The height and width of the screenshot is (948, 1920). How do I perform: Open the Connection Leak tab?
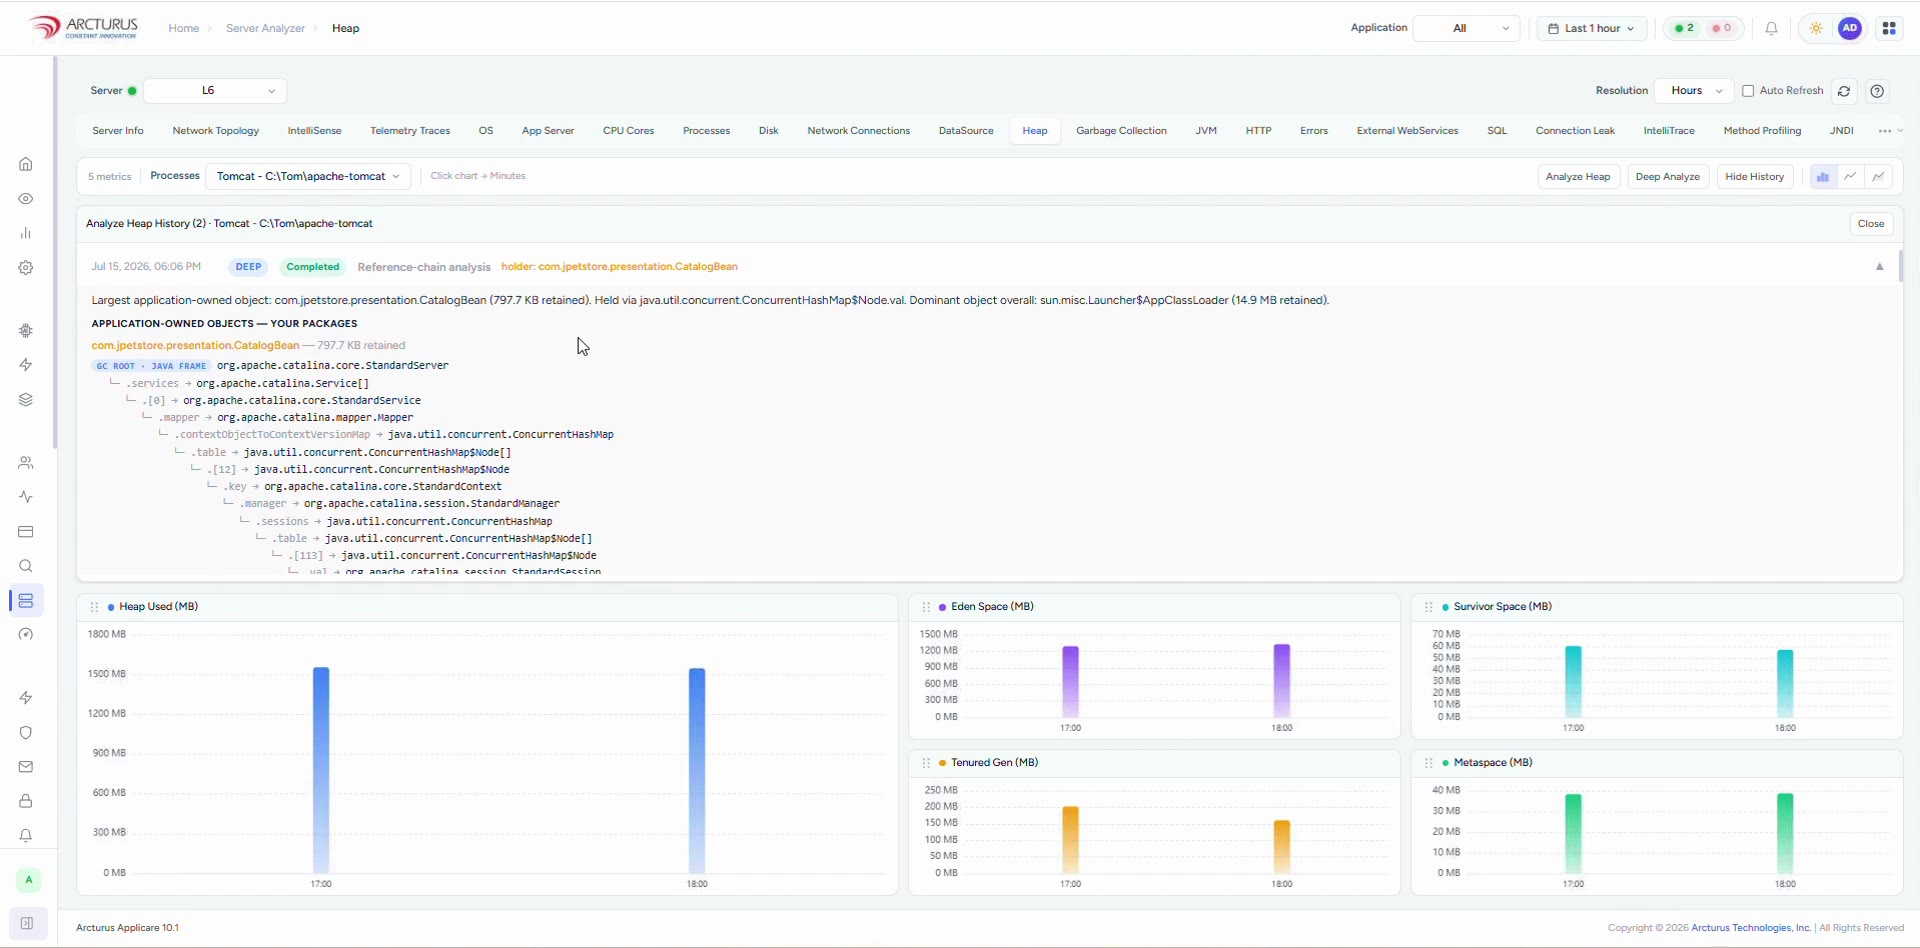1575,131
